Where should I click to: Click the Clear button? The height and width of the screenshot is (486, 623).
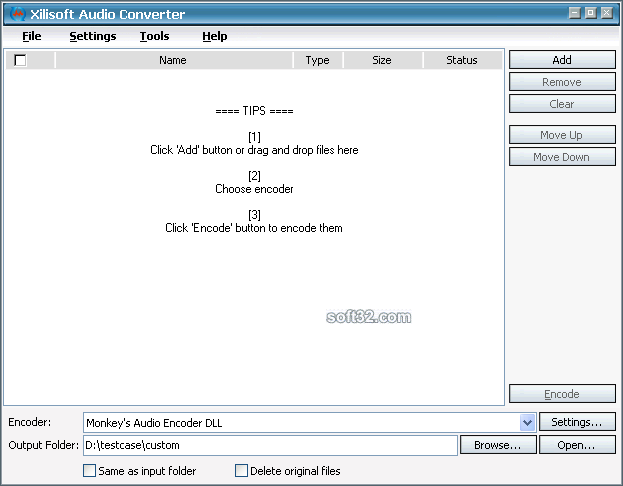(562, 104)
